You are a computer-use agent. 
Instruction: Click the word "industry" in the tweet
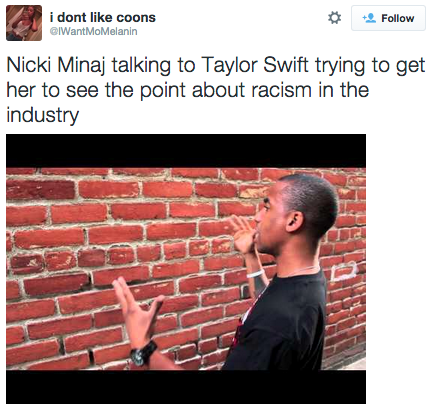click(43, 115)
